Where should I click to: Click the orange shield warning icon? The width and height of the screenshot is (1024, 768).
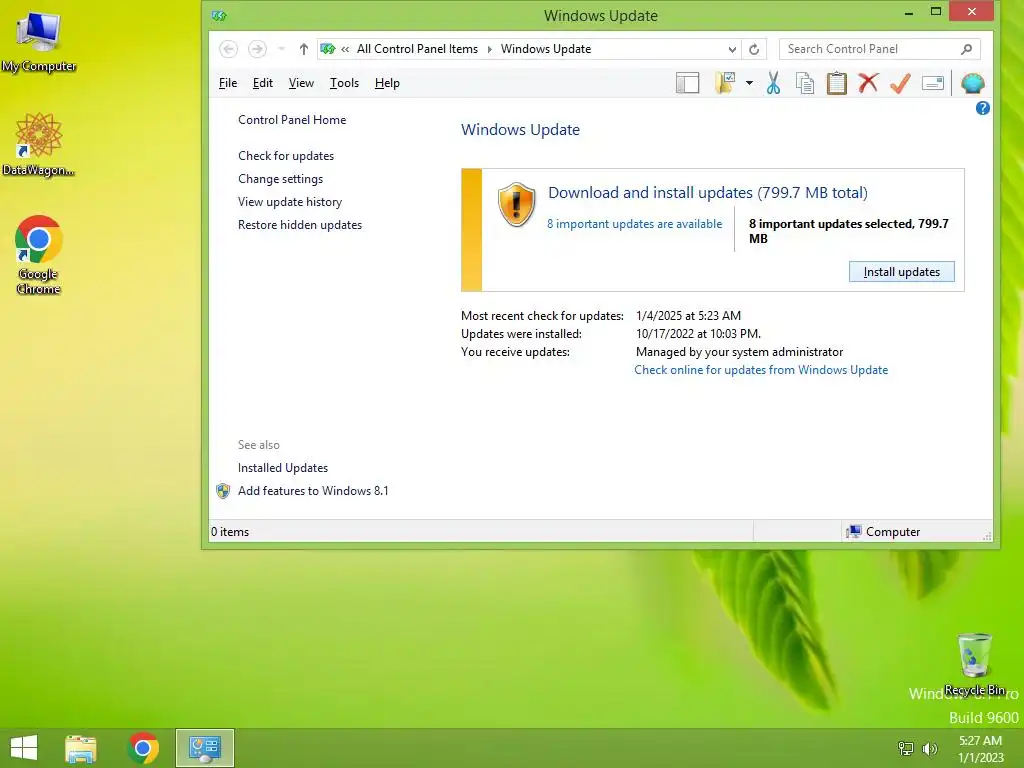[x=516, y=204]
